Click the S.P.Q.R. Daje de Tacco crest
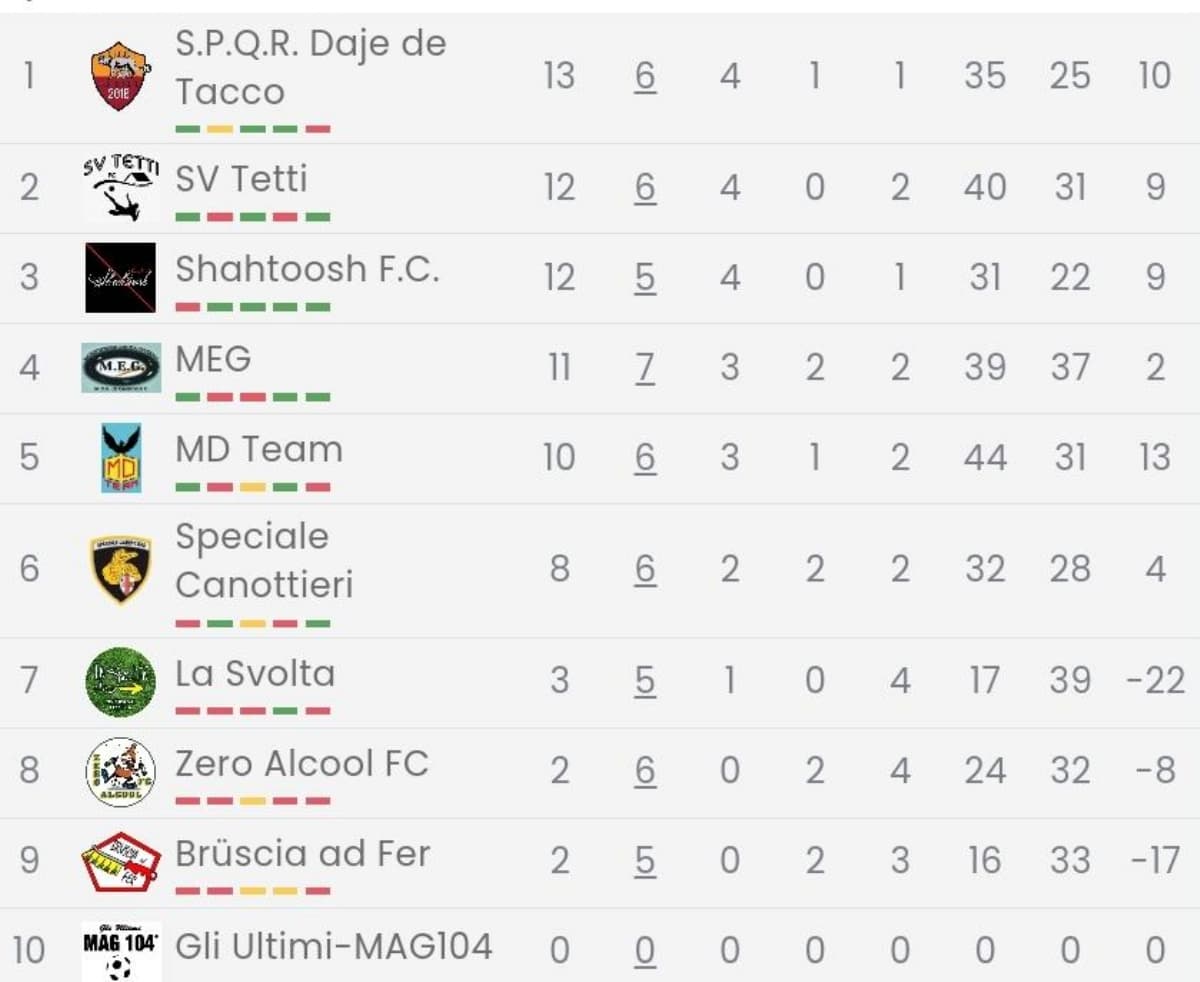The width and height of the screenshot is (1200, 982). coord(120,76)
